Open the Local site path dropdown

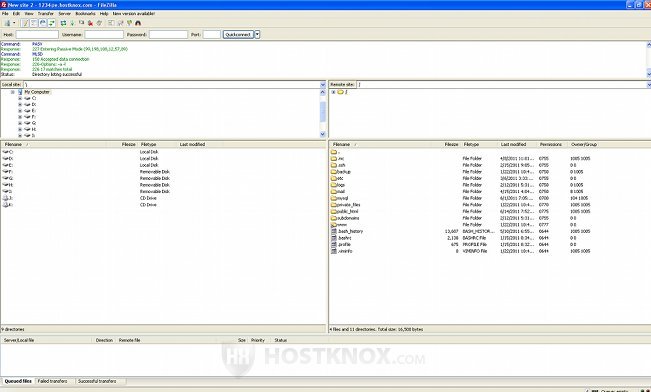coord(323,85)
